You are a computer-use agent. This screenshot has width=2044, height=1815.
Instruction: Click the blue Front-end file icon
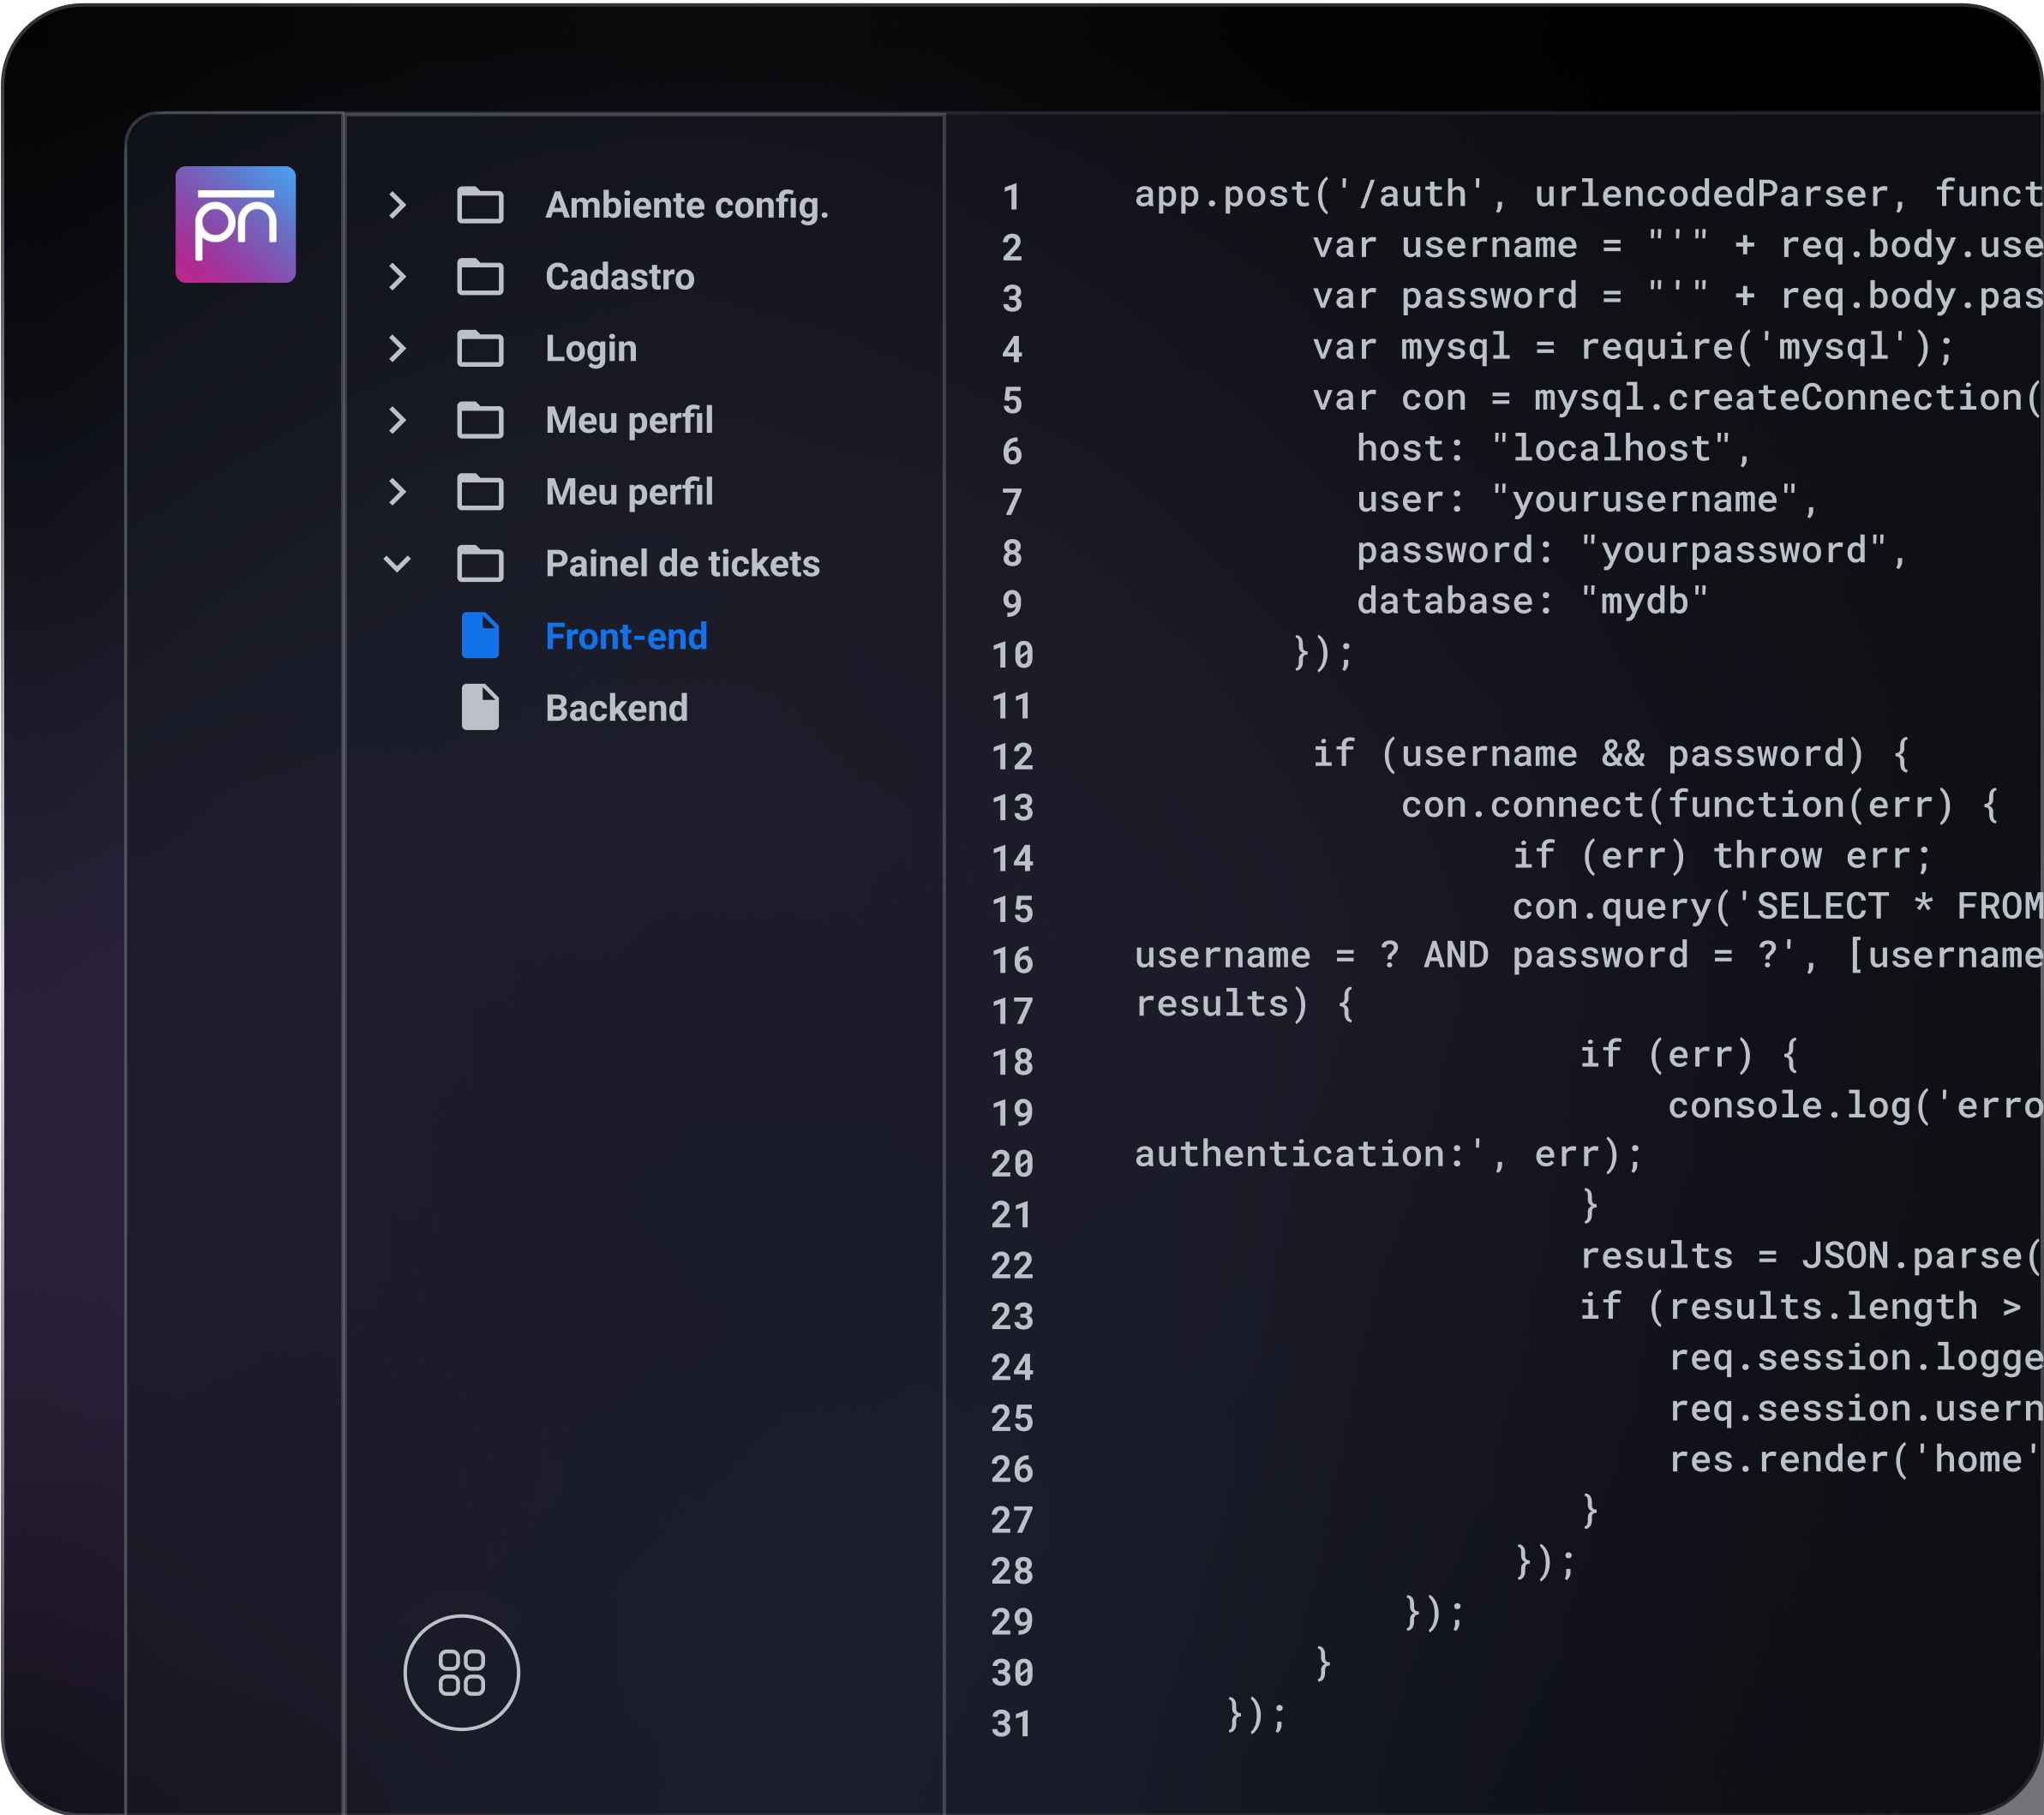click(x=480, y=636)
